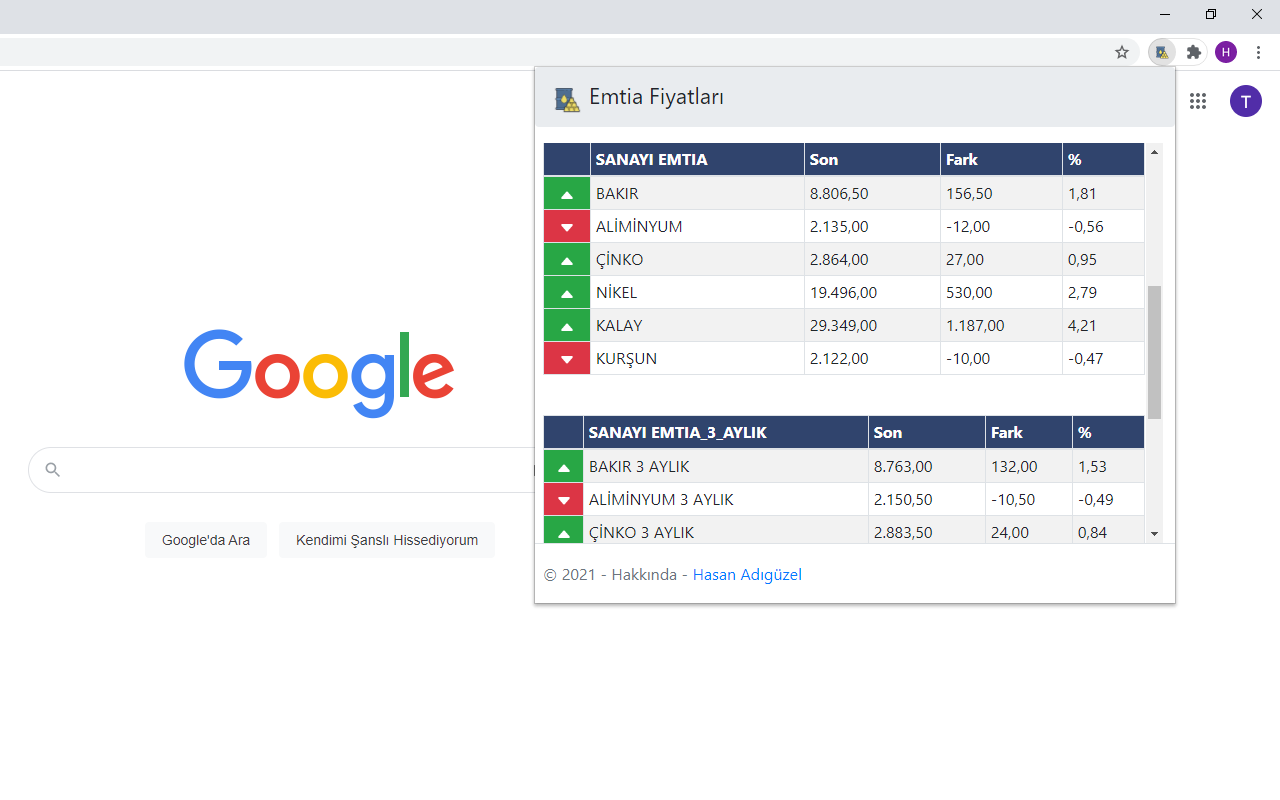The height and width of the screenshot is (800, 1280).
Task: Minimize the Chrome window
Action: [1165, 14]
